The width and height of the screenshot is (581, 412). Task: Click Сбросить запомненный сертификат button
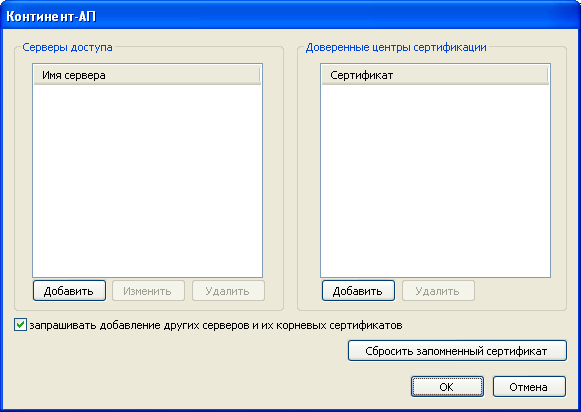coord(457,351)
